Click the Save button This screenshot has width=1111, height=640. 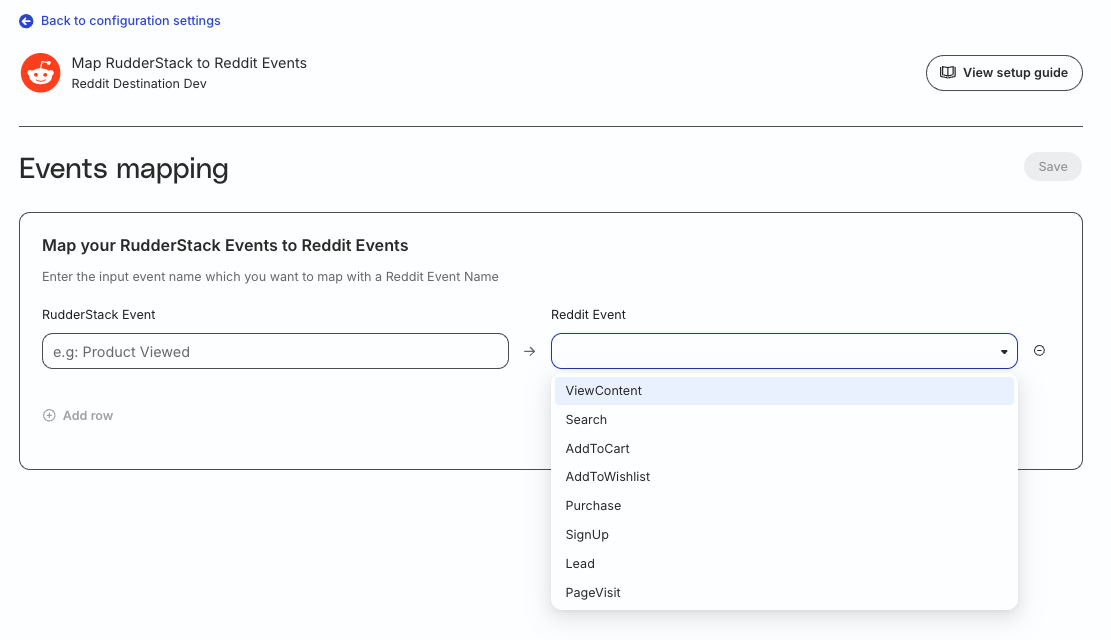(x=1052, y=167)
